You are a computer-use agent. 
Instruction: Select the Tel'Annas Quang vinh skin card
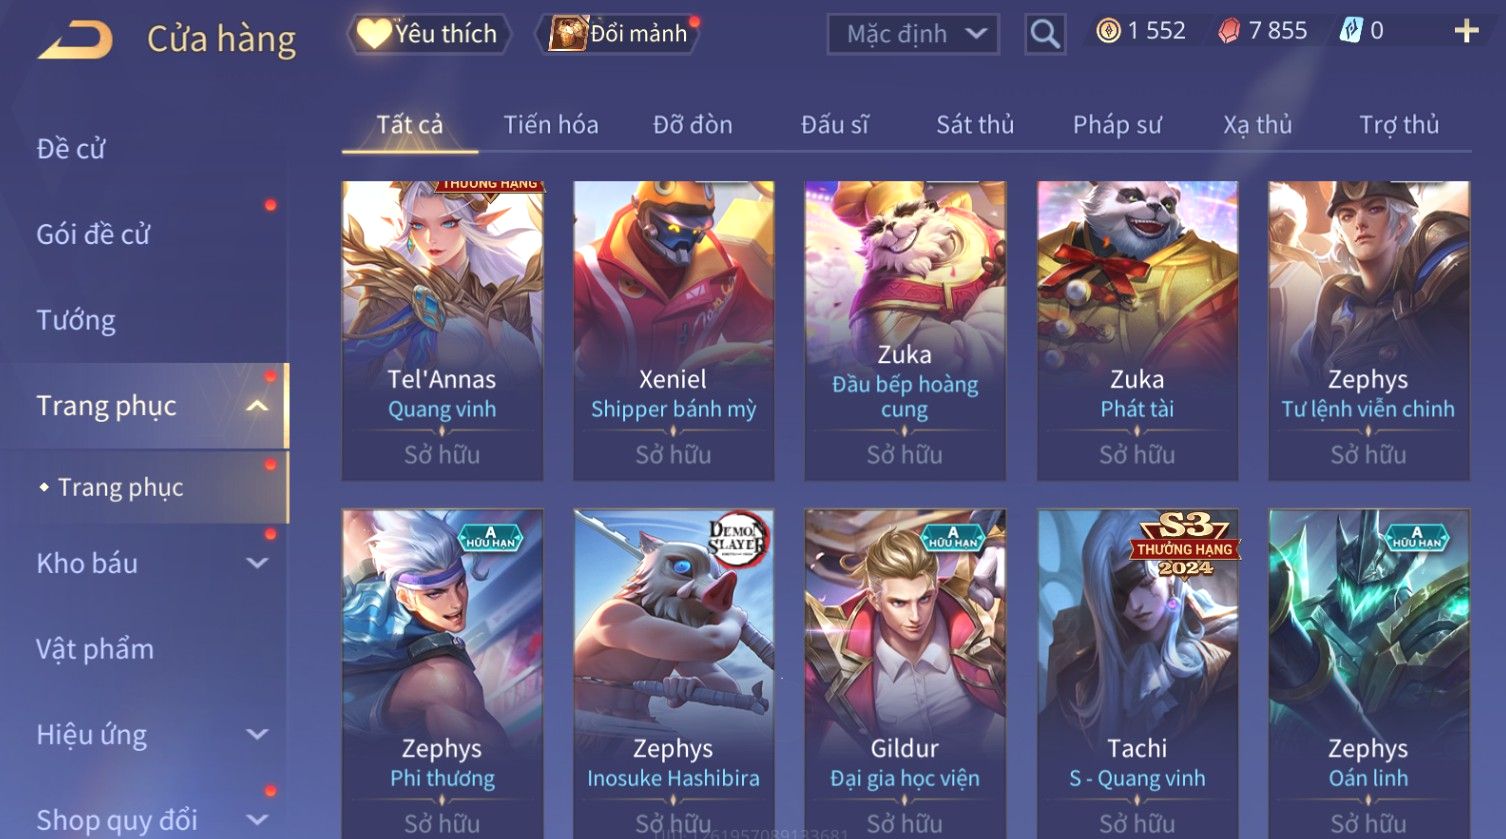(442, 330)
